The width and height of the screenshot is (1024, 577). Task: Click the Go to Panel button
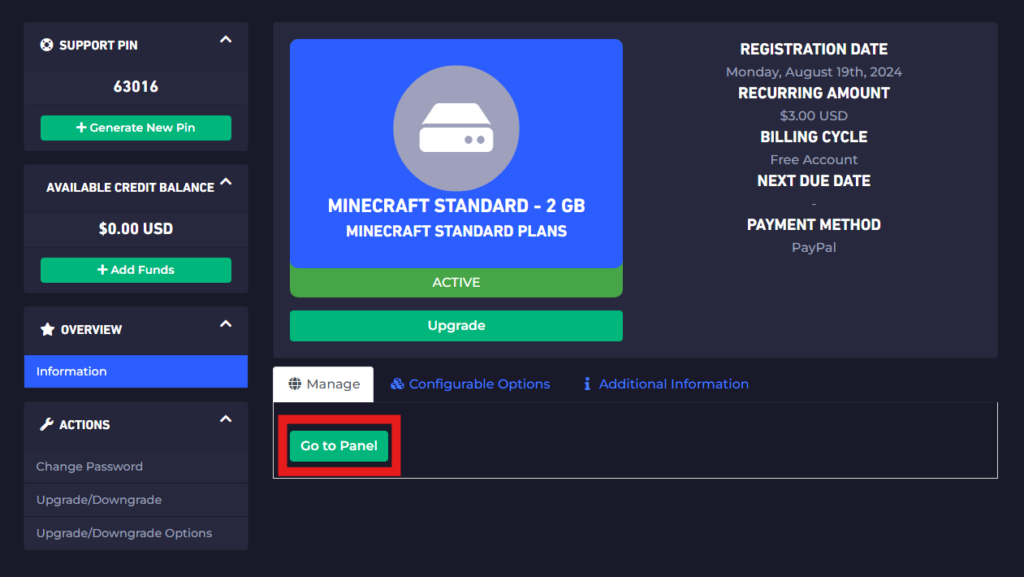tap(339, 446)
